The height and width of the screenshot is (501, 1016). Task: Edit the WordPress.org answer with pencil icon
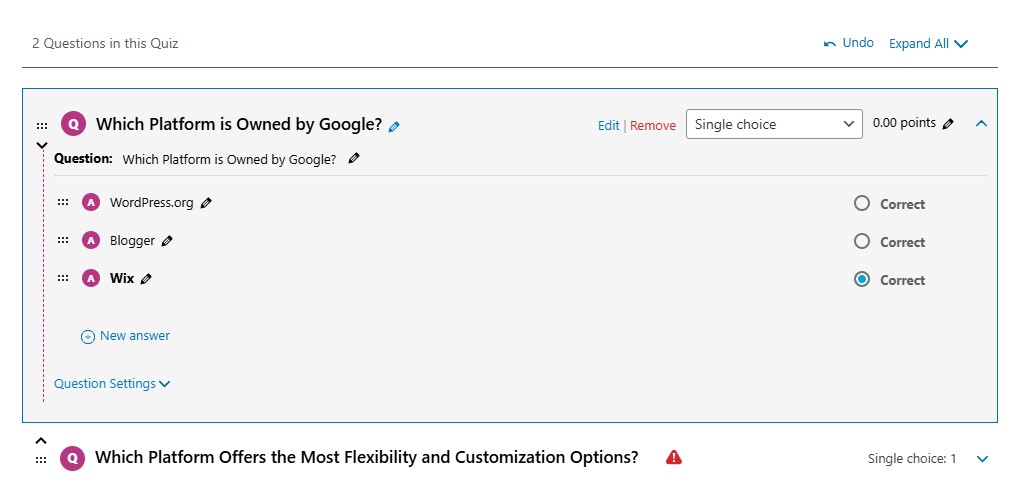click(x=206, y=203)
